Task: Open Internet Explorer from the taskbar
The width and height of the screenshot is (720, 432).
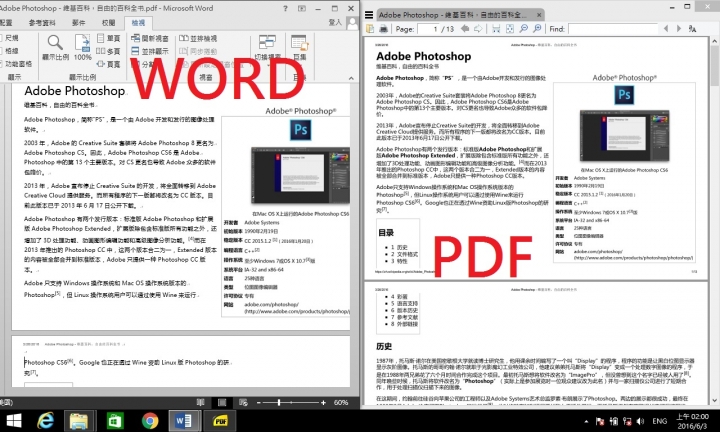Action: click(45, 421)
